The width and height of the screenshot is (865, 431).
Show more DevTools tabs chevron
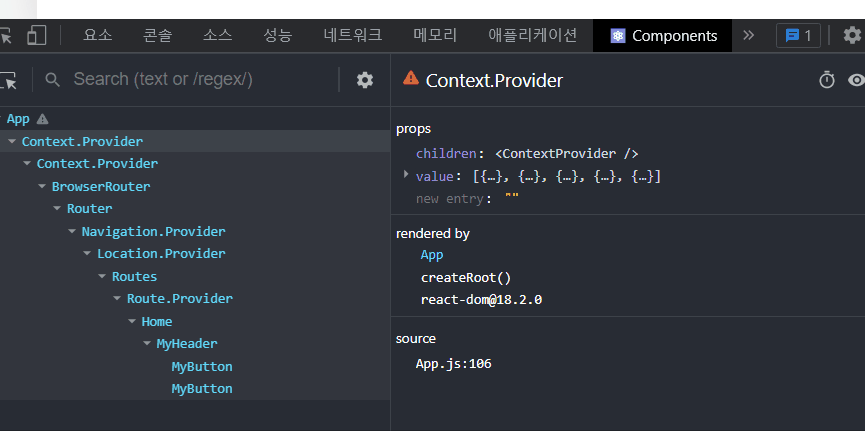(748, 35)
